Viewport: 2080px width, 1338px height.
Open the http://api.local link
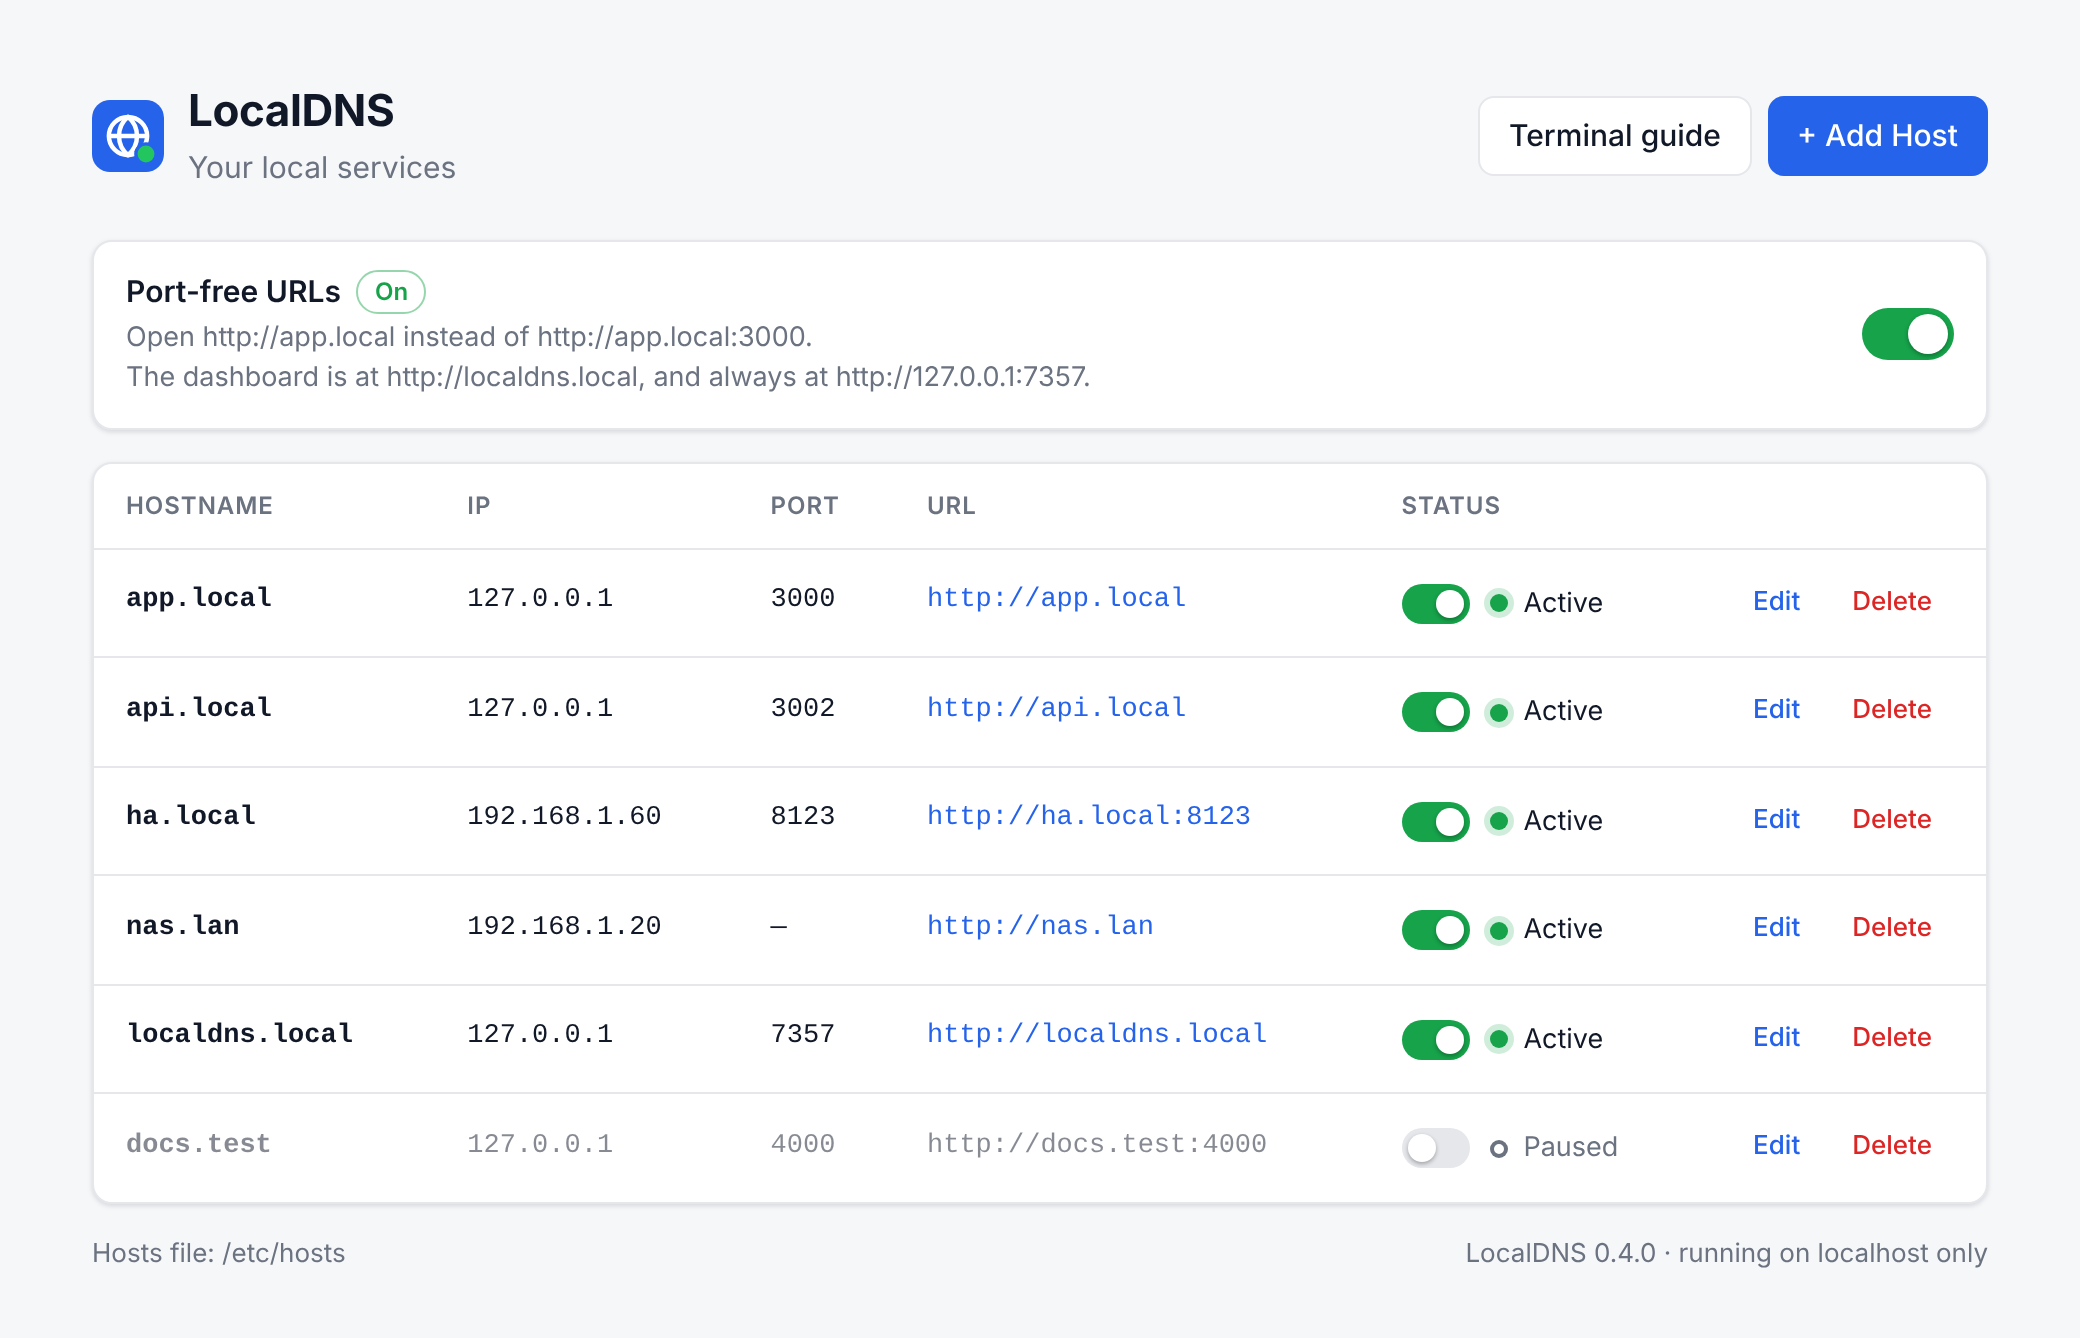pyautogui.click(x=1056, y=708)
